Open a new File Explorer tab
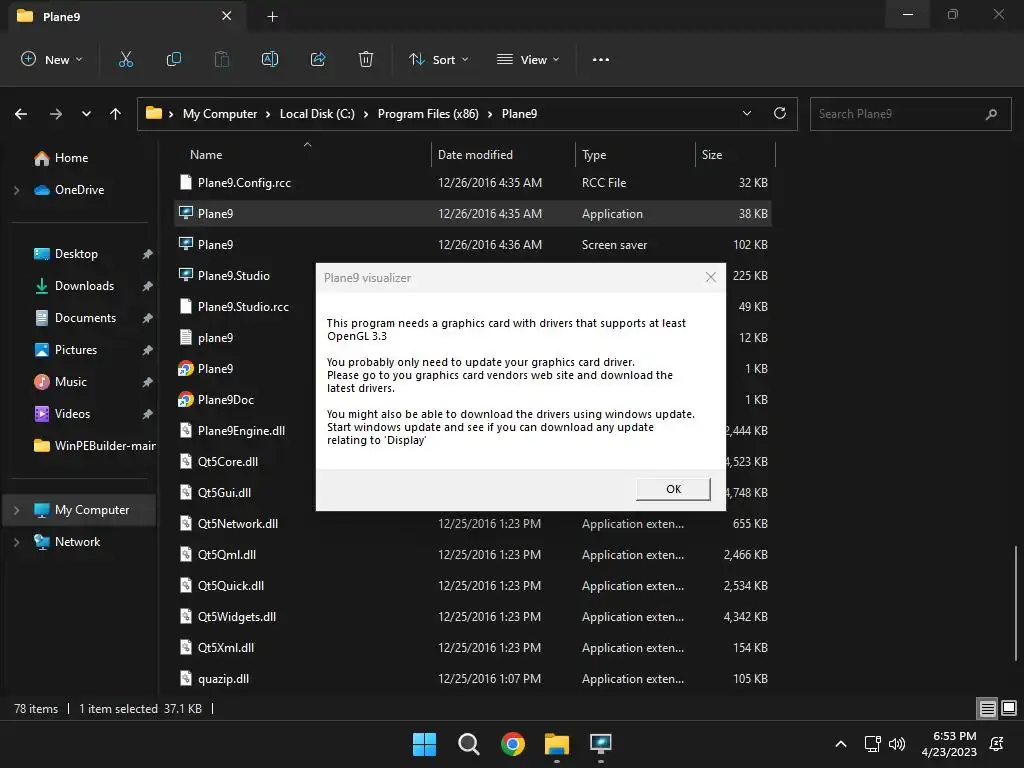This screenshot has height=768, width=1024. click(x=272, y=16)
